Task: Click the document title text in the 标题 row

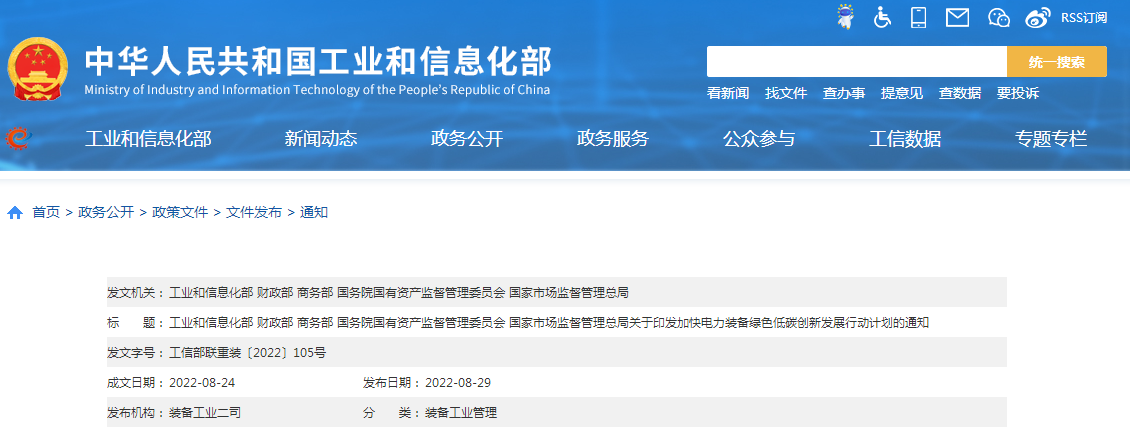Action: tap(549, 323)
